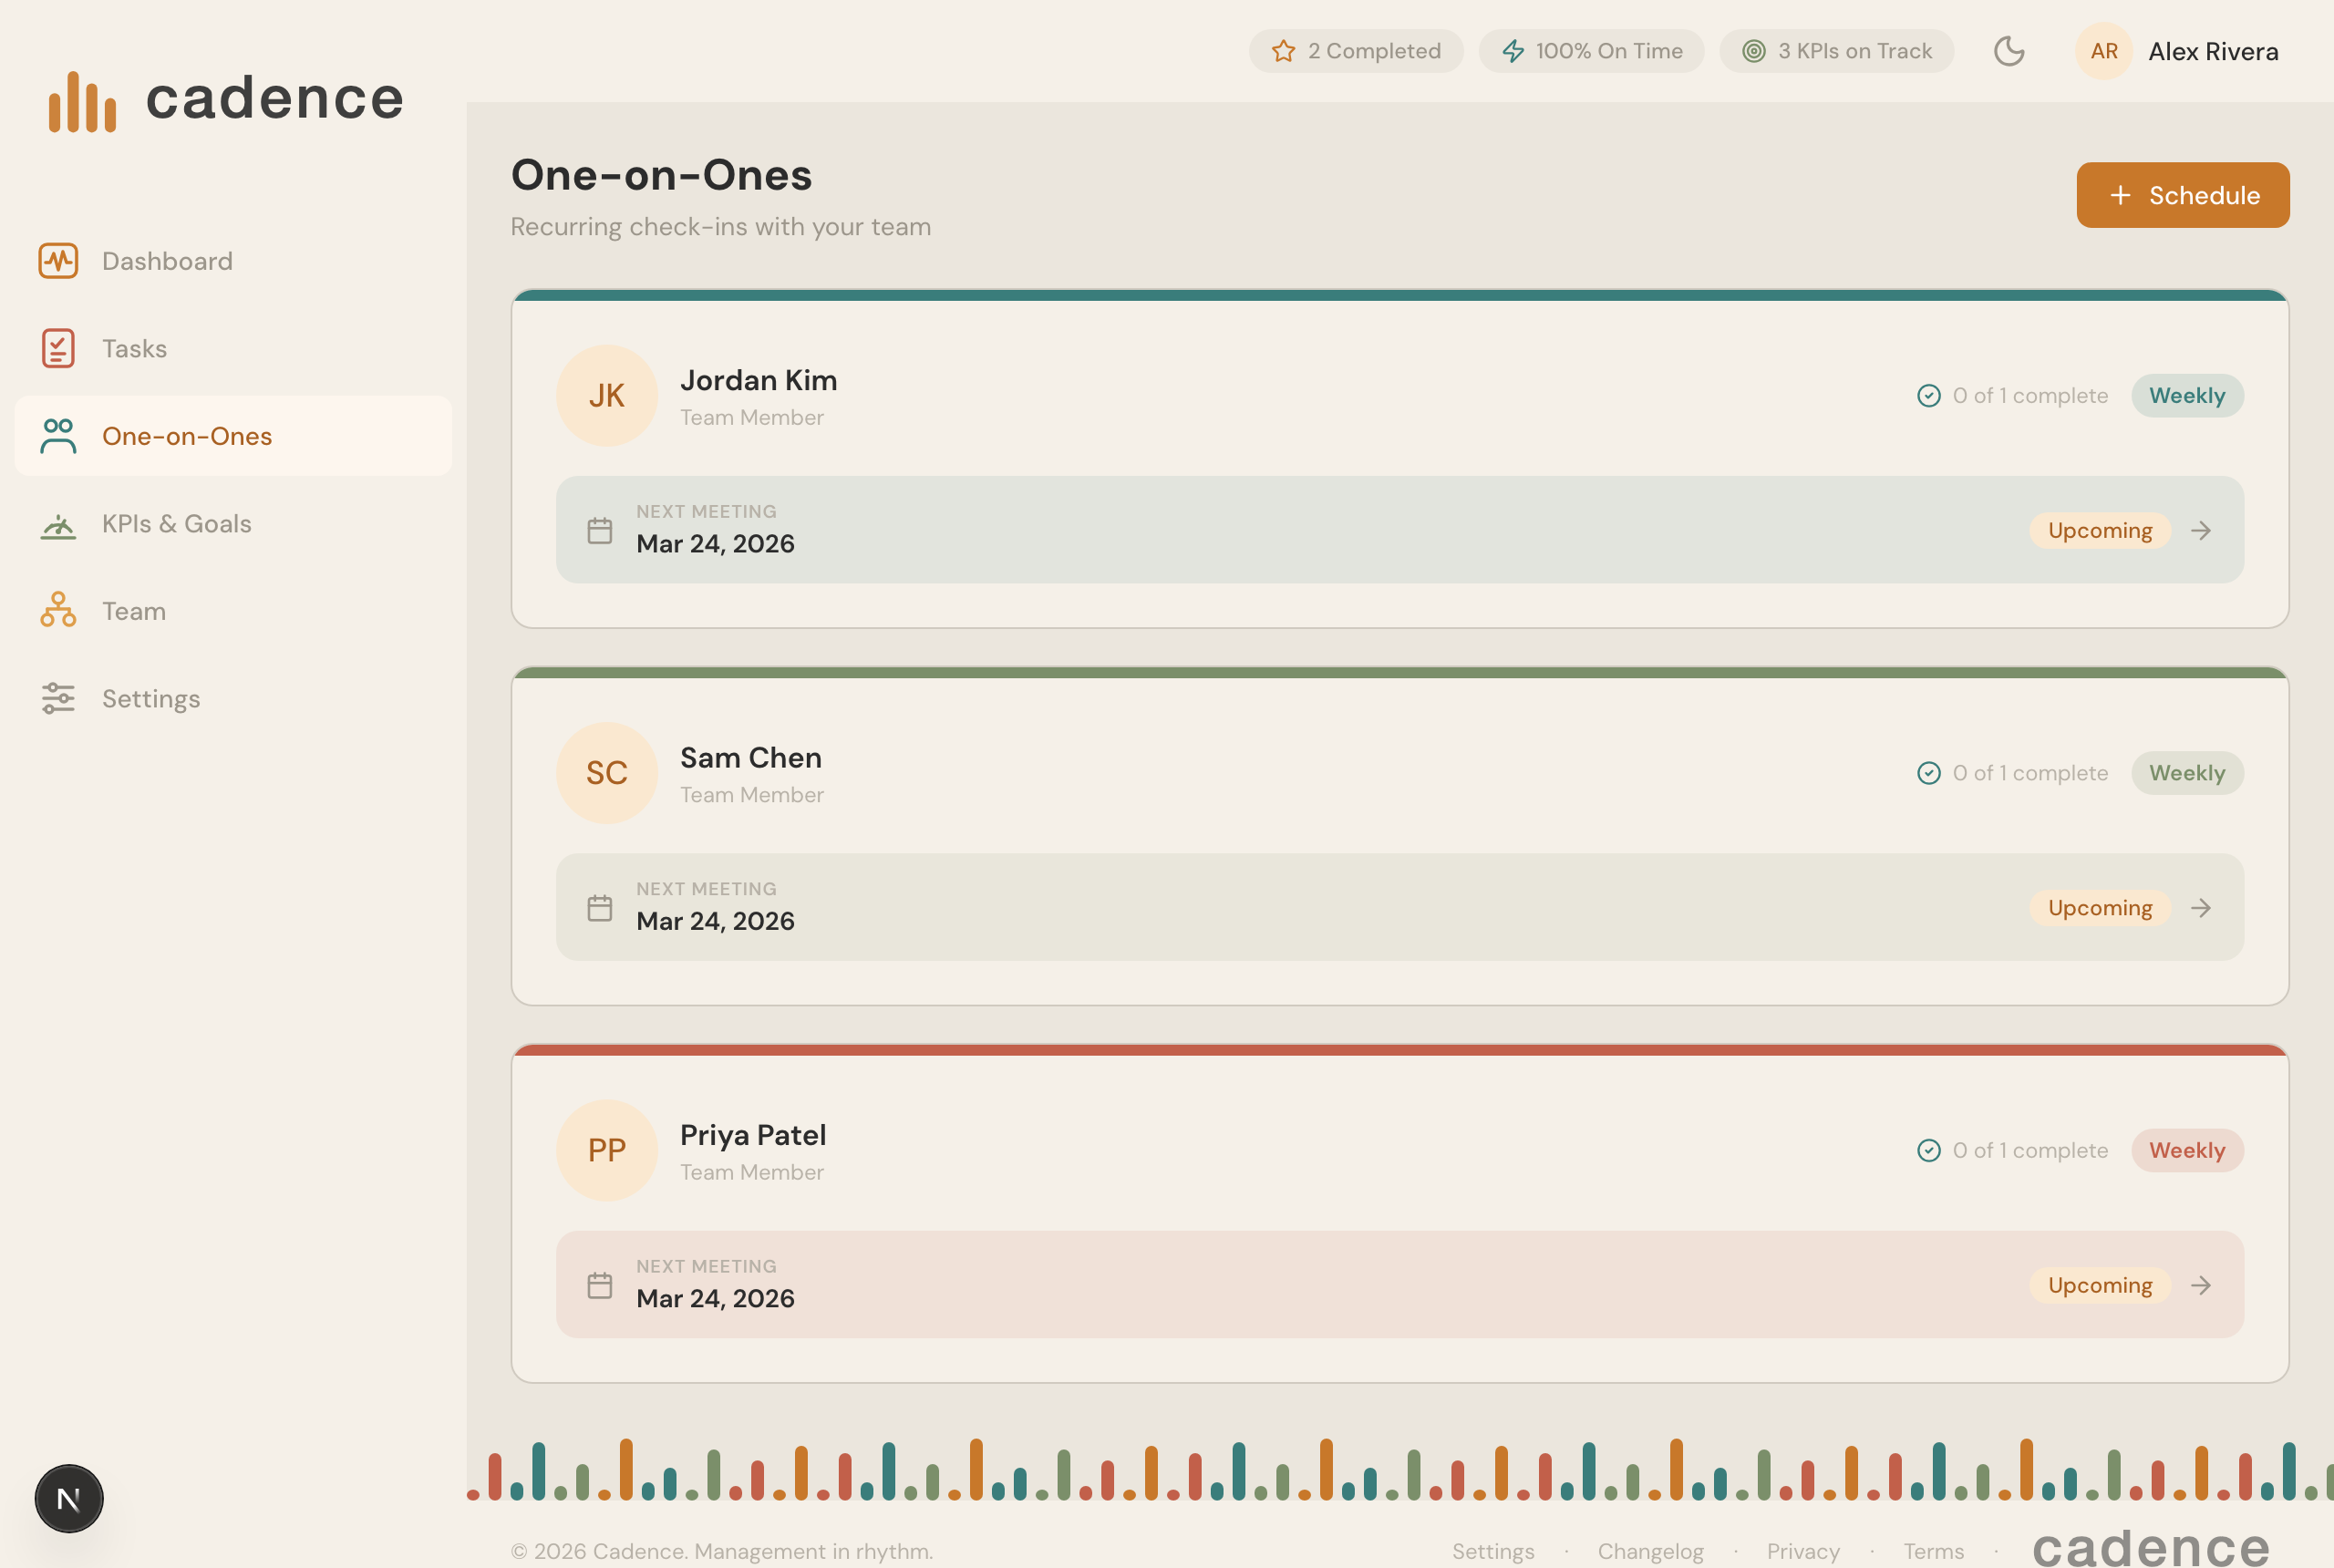The image size is (2334, 1568).
Task: Click Jordan Kim's completion check circle
Action: (1928, 396)
